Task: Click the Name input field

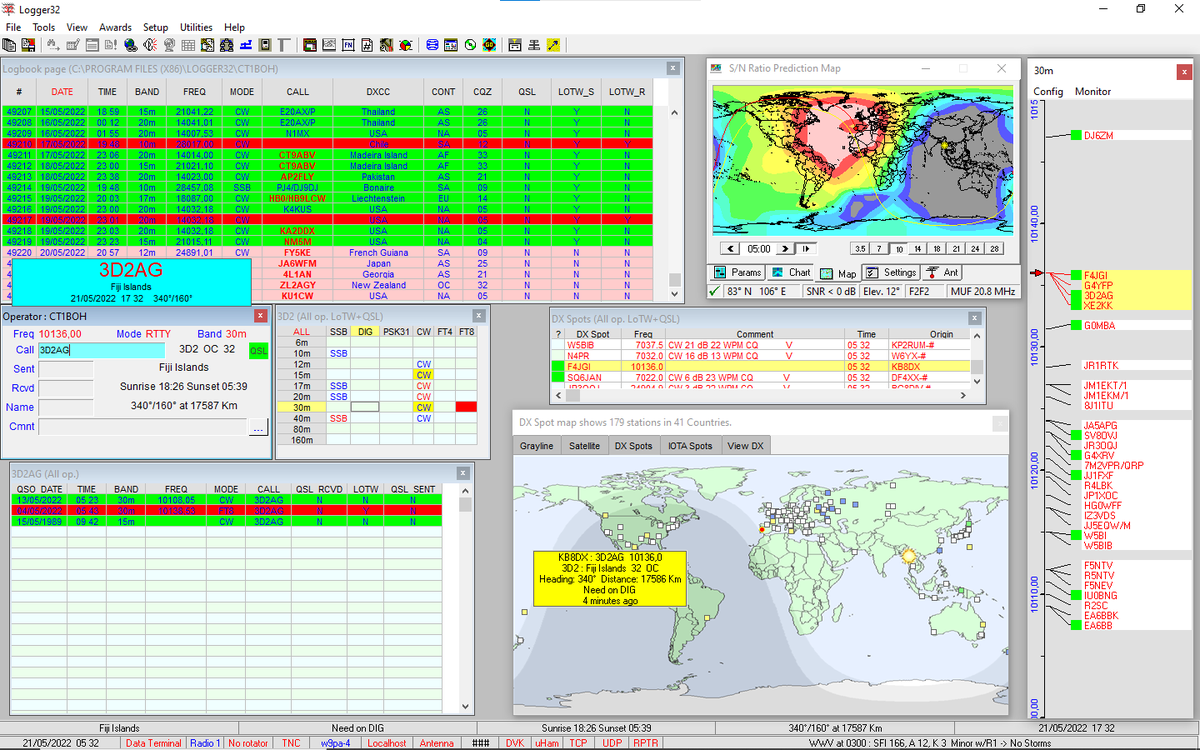Action: pyautogui.click(x=66, y=407)
